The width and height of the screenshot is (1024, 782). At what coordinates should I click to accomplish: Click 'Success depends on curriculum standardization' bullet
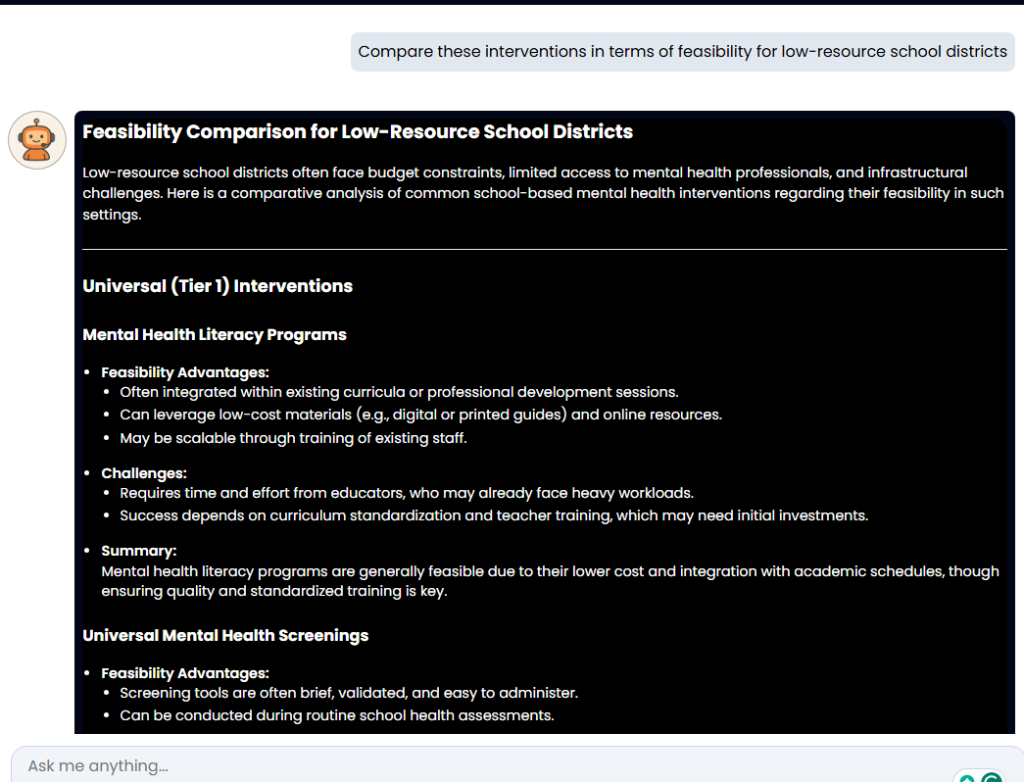click(494, 516)
